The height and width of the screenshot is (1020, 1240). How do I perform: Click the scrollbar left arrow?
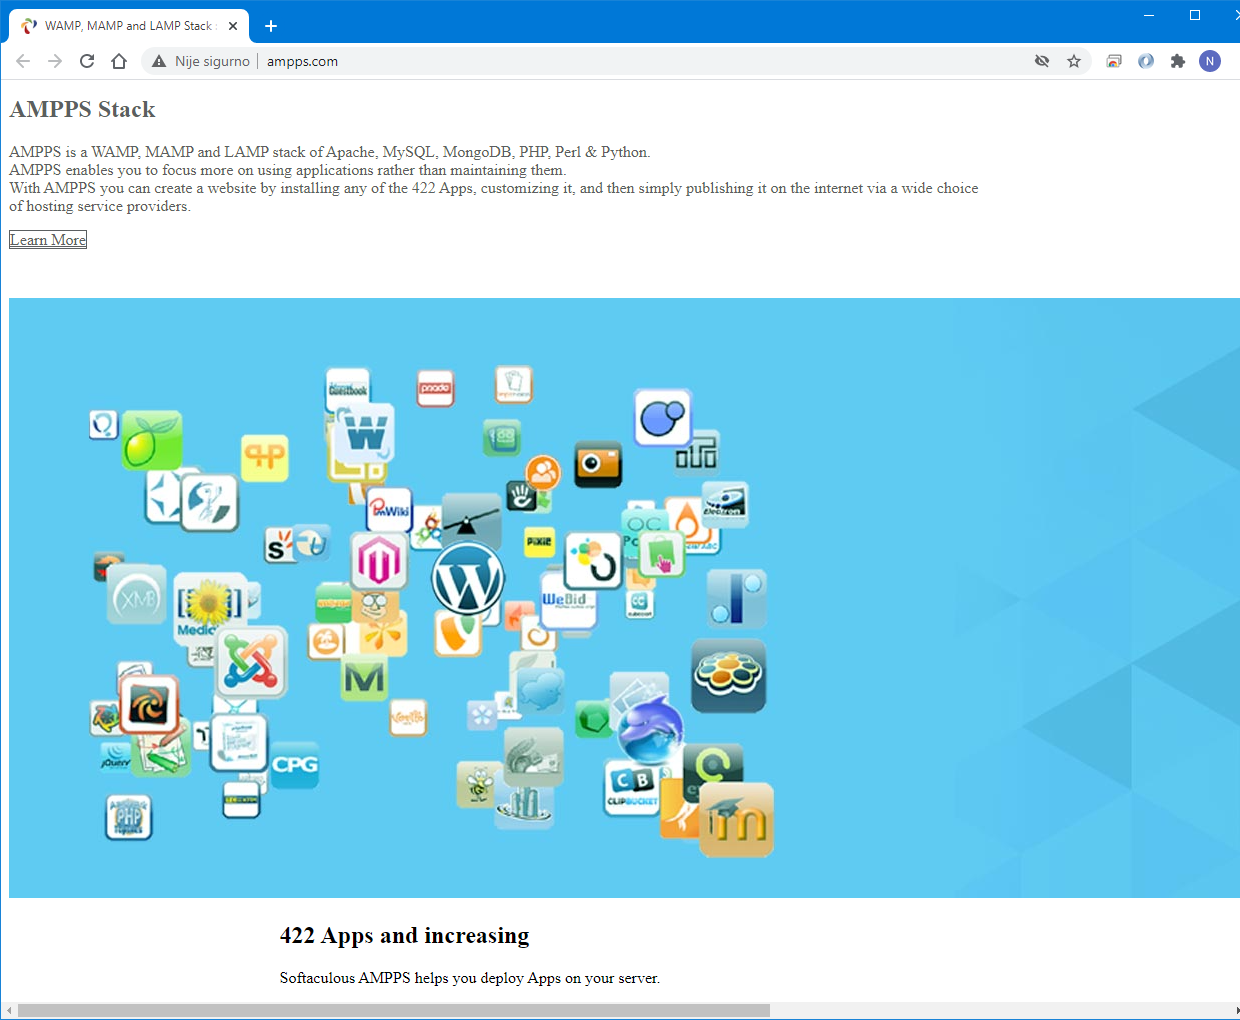point(9,1011)
